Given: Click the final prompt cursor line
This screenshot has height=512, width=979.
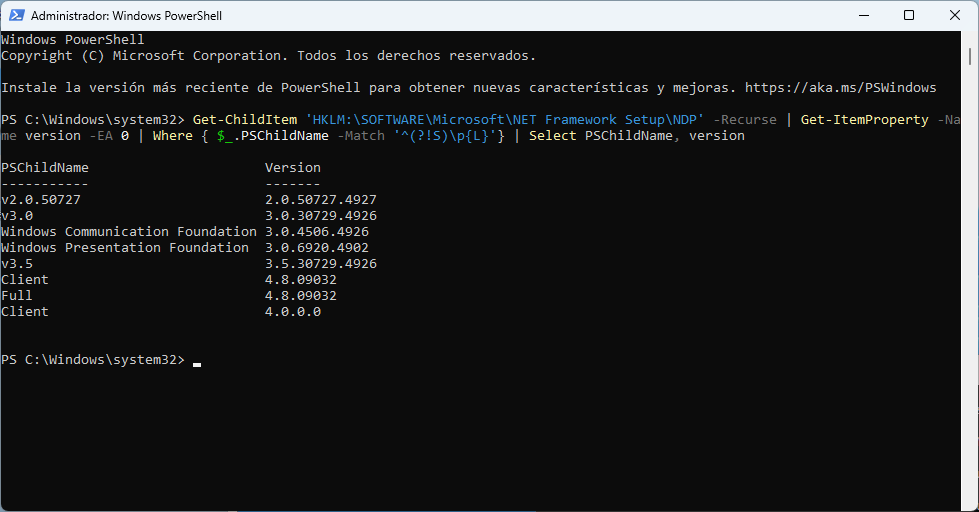Looking at the screenshot, I should (101, 360).
